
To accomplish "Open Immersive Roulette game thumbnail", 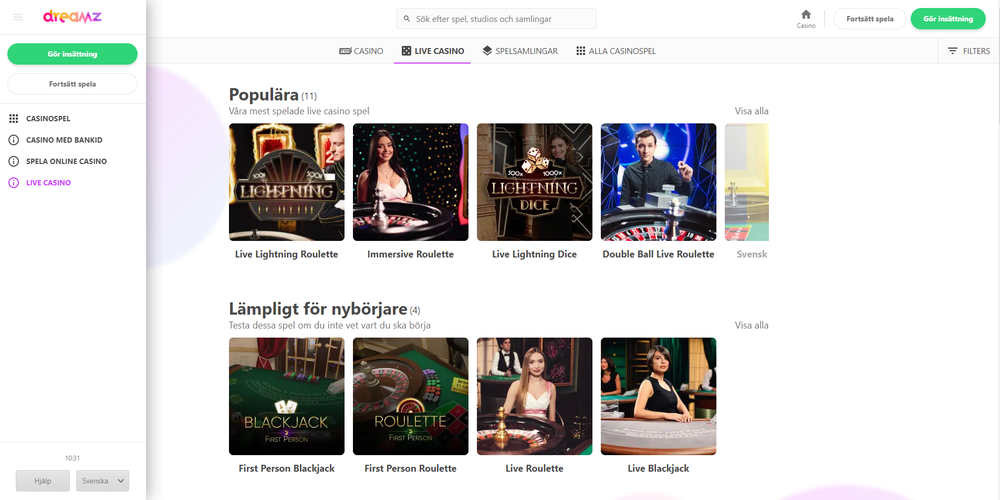I will click(411, 182).
